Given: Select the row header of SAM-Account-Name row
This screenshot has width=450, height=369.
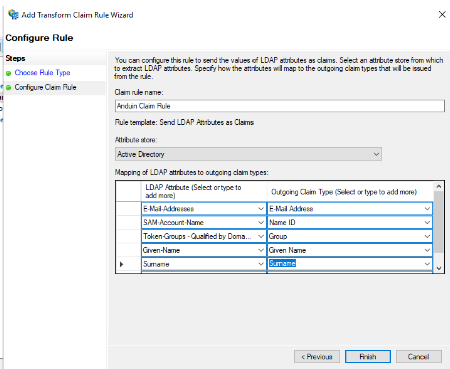Looking at the screenshot, I should pyautogui.click(x=128, y=223).
